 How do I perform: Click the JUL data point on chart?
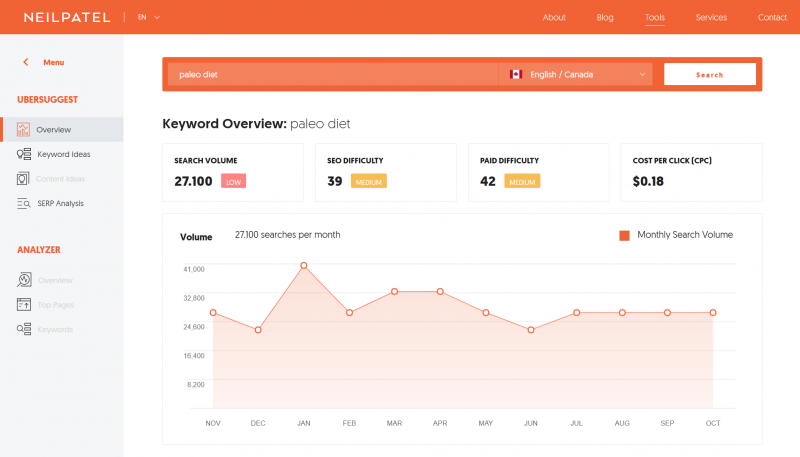click(577, 312)
